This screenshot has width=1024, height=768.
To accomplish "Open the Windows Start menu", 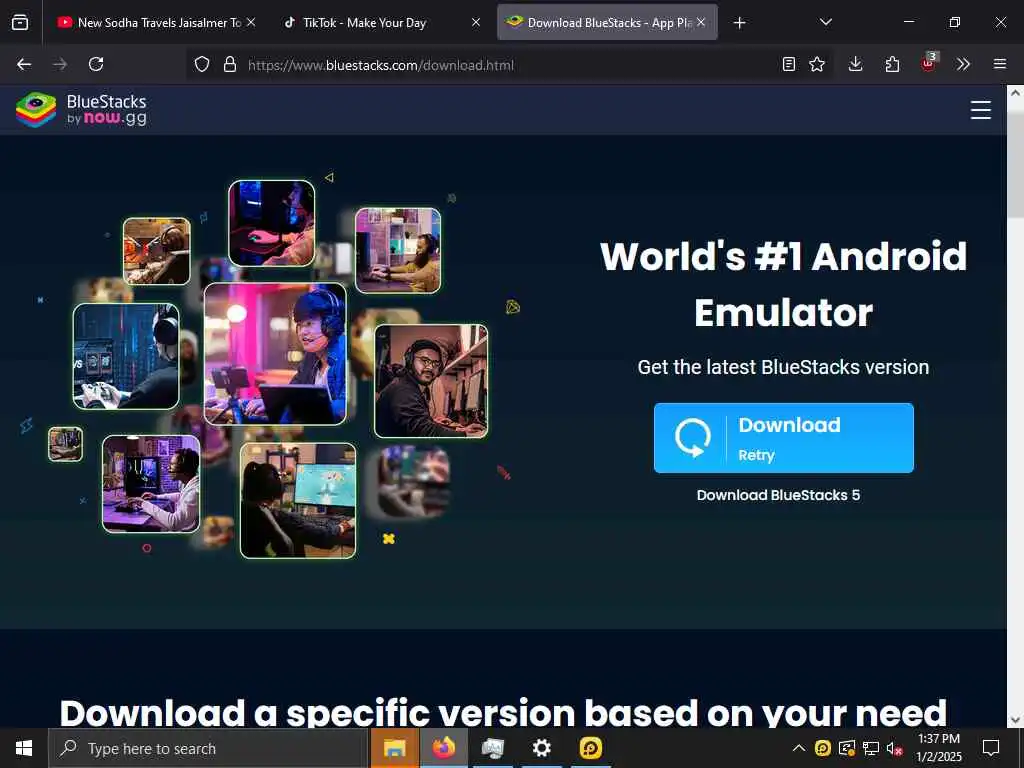I will pos(24,748).
